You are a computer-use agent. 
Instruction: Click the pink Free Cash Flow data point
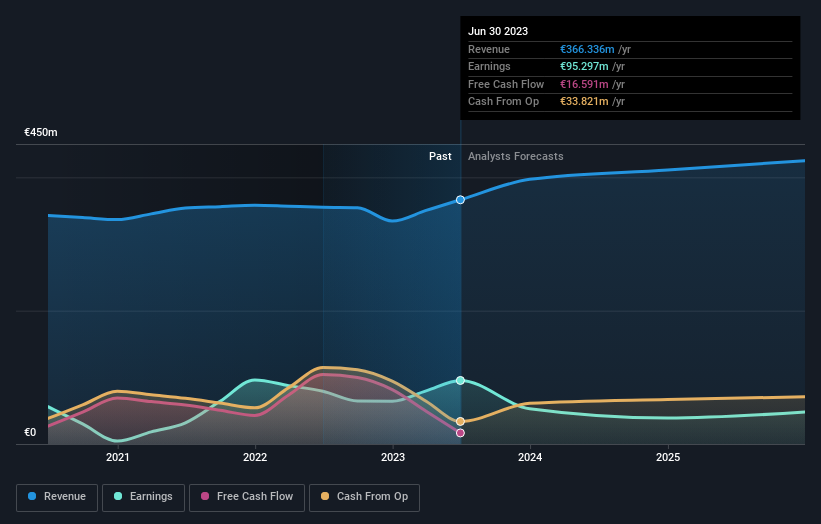460,433
